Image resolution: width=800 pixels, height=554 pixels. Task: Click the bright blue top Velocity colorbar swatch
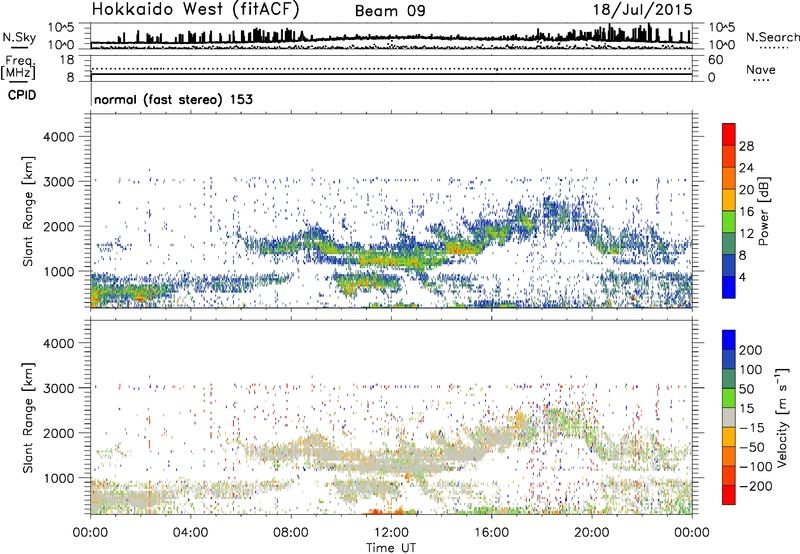[x=729, y=340]
